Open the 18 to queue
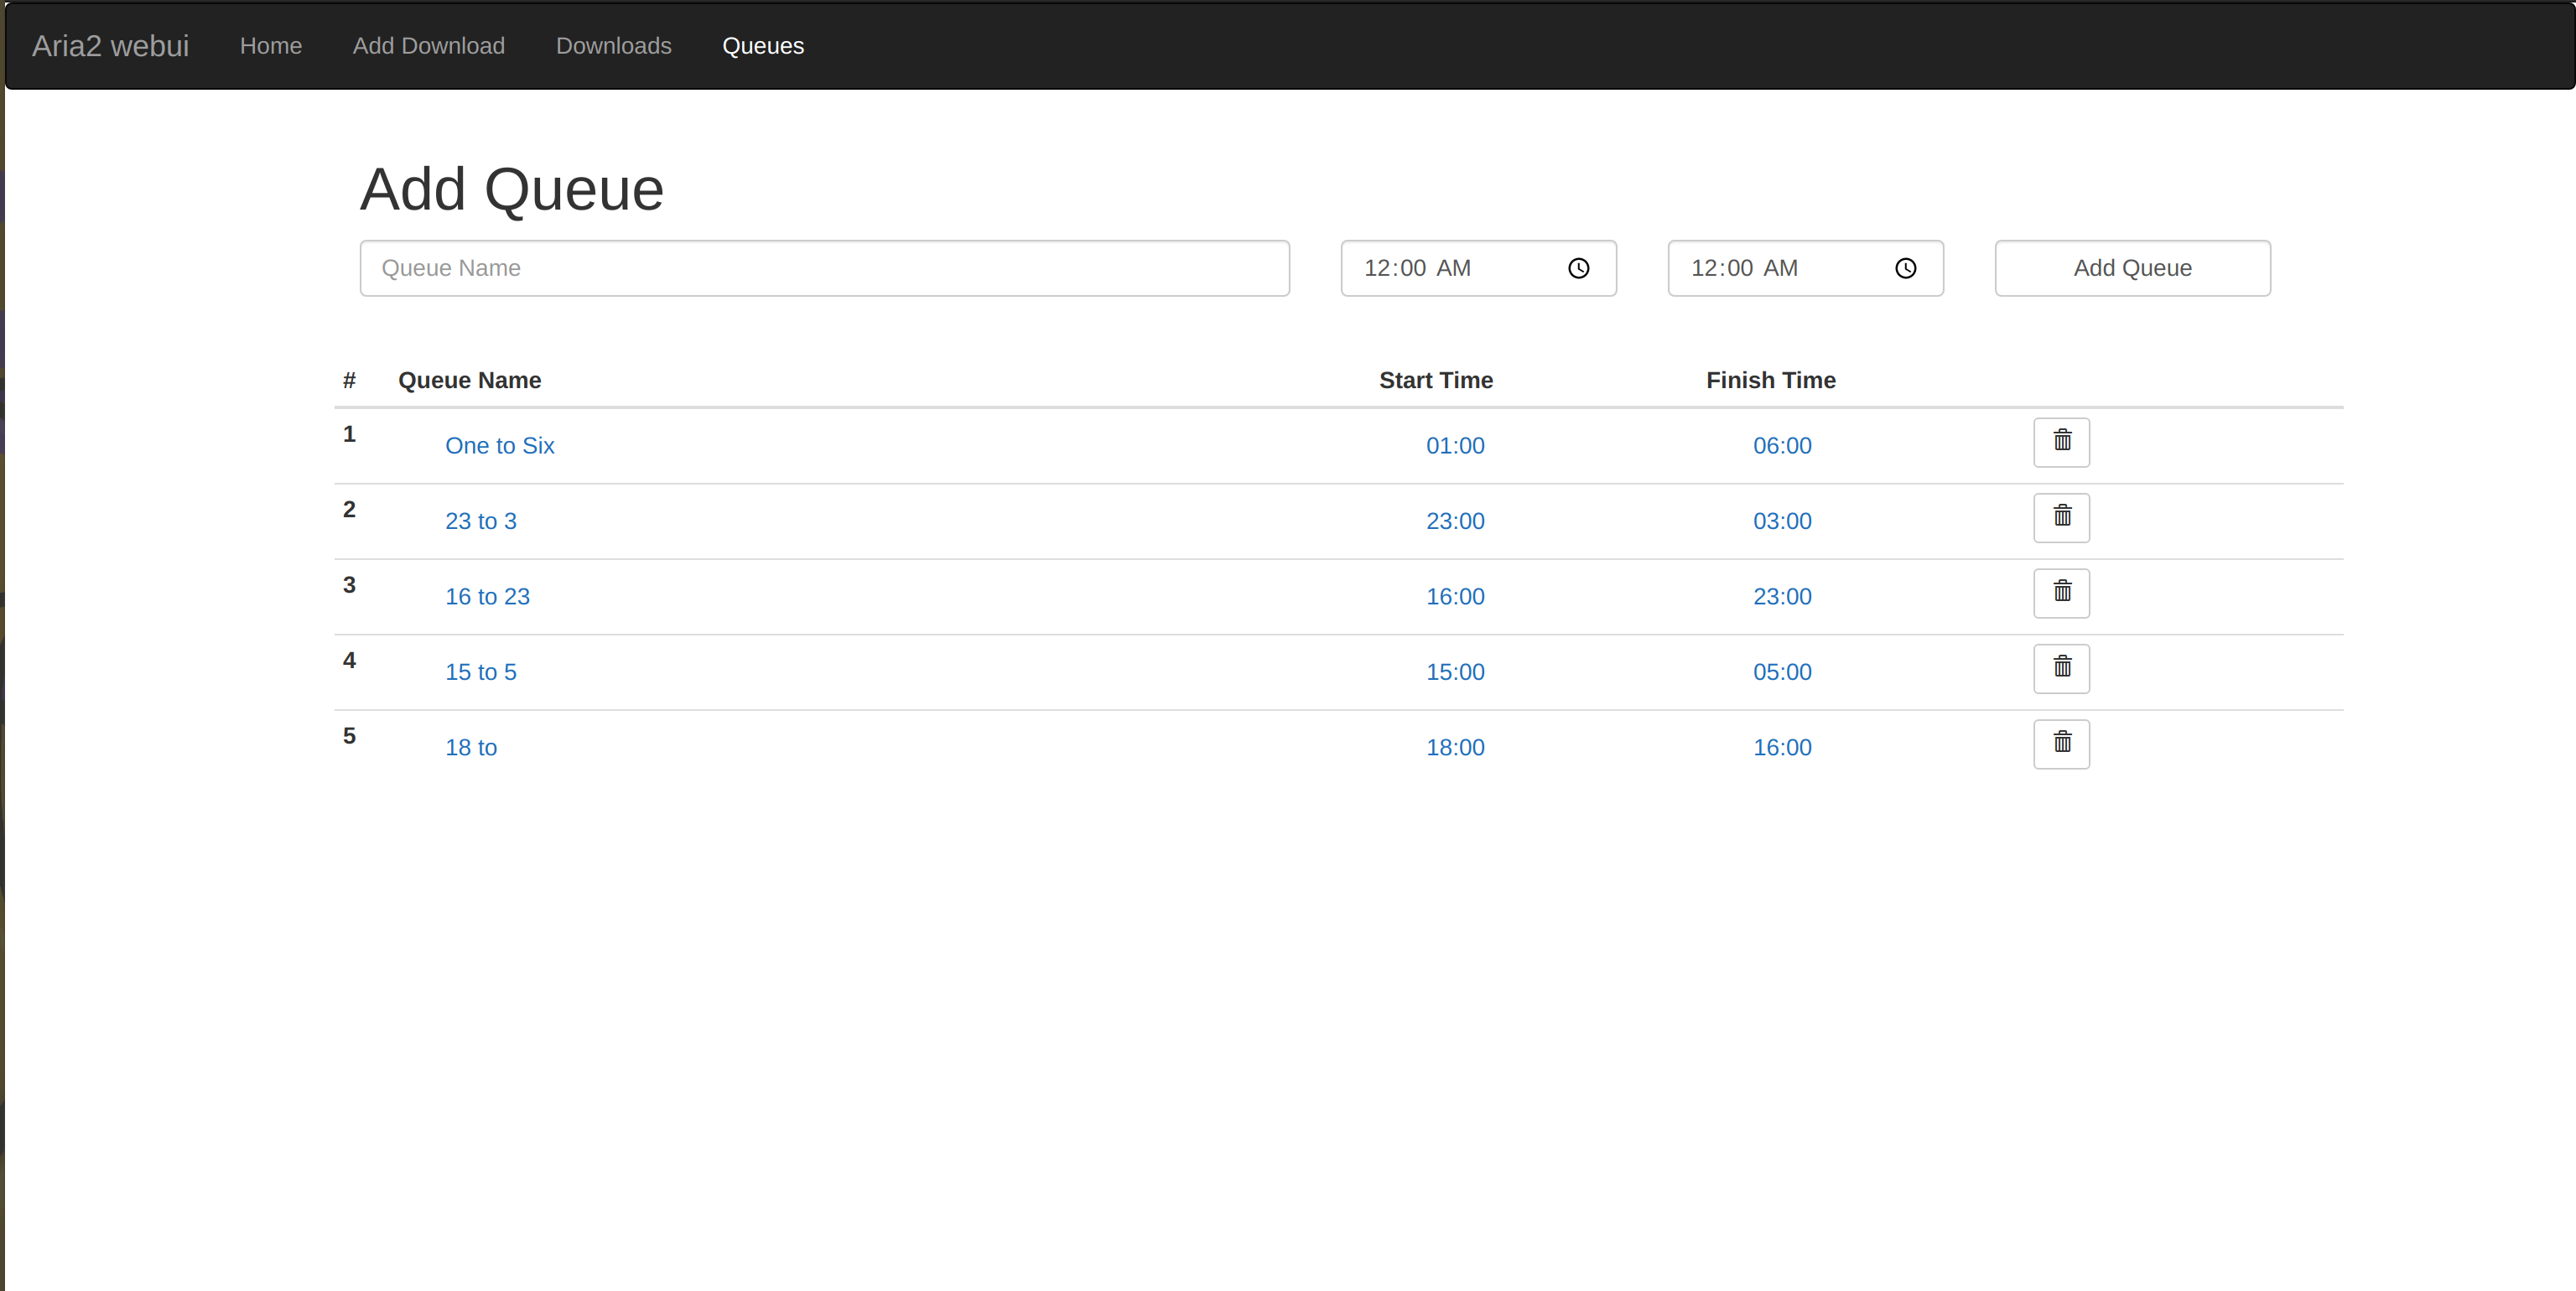The image size is (2576, 1291). 470,747
